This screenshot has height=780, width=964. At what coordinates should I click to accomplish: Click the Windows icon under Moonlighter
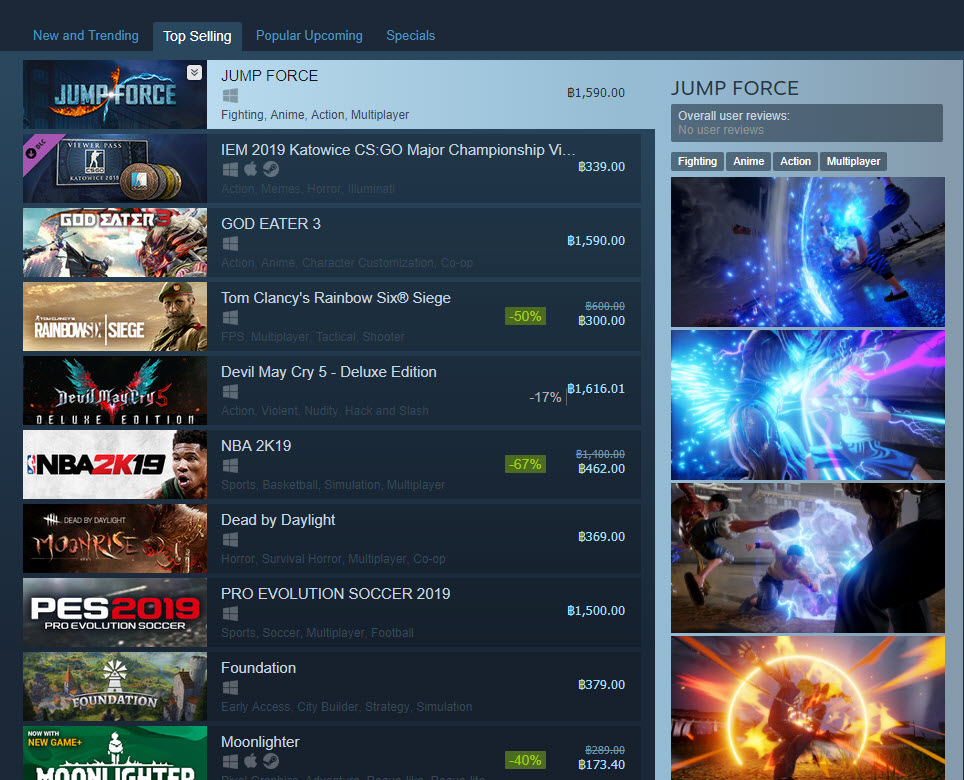[x=230, y=762]
